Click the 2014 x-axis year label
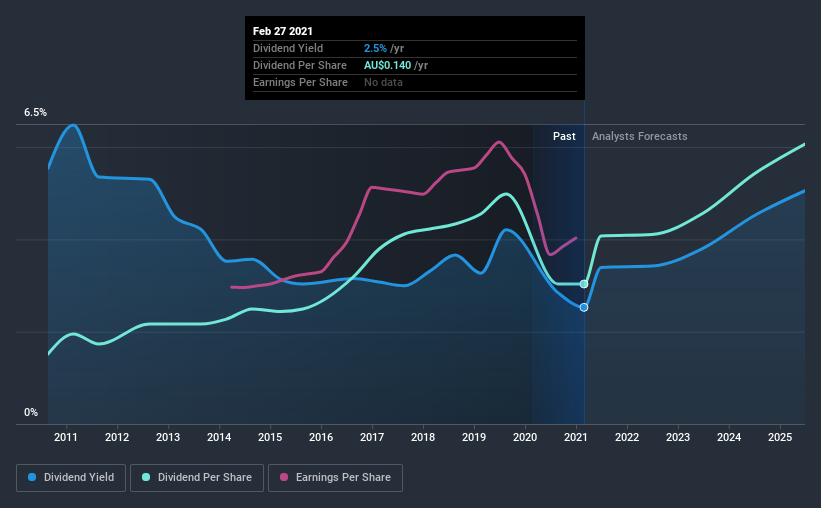 click(219, 437)
